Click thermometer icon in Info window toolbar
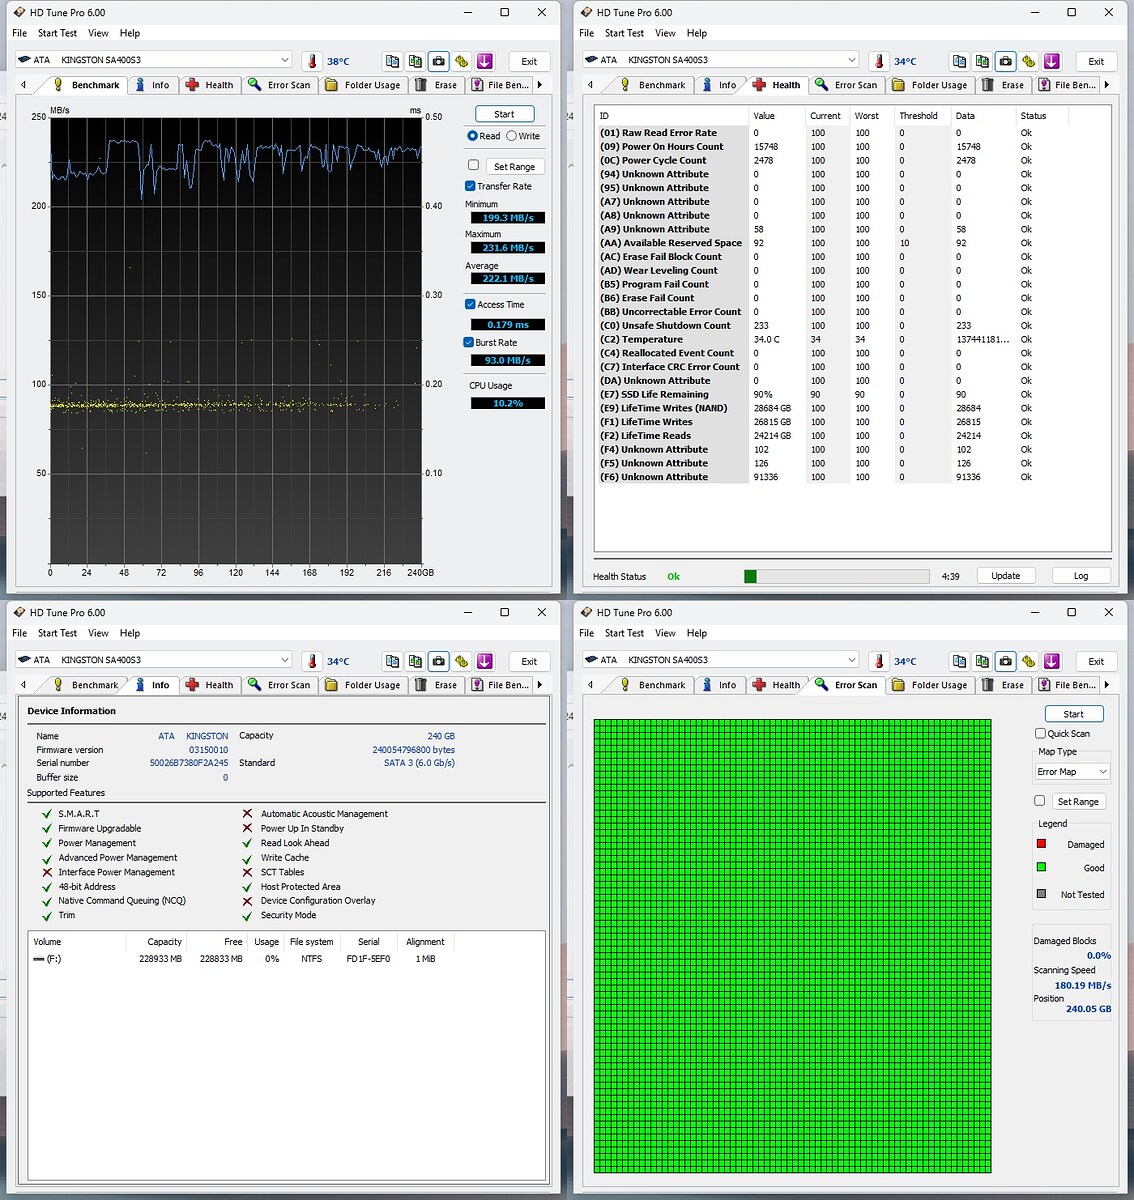Viewport: 1134px width, 1200px height. coord(312,661)
